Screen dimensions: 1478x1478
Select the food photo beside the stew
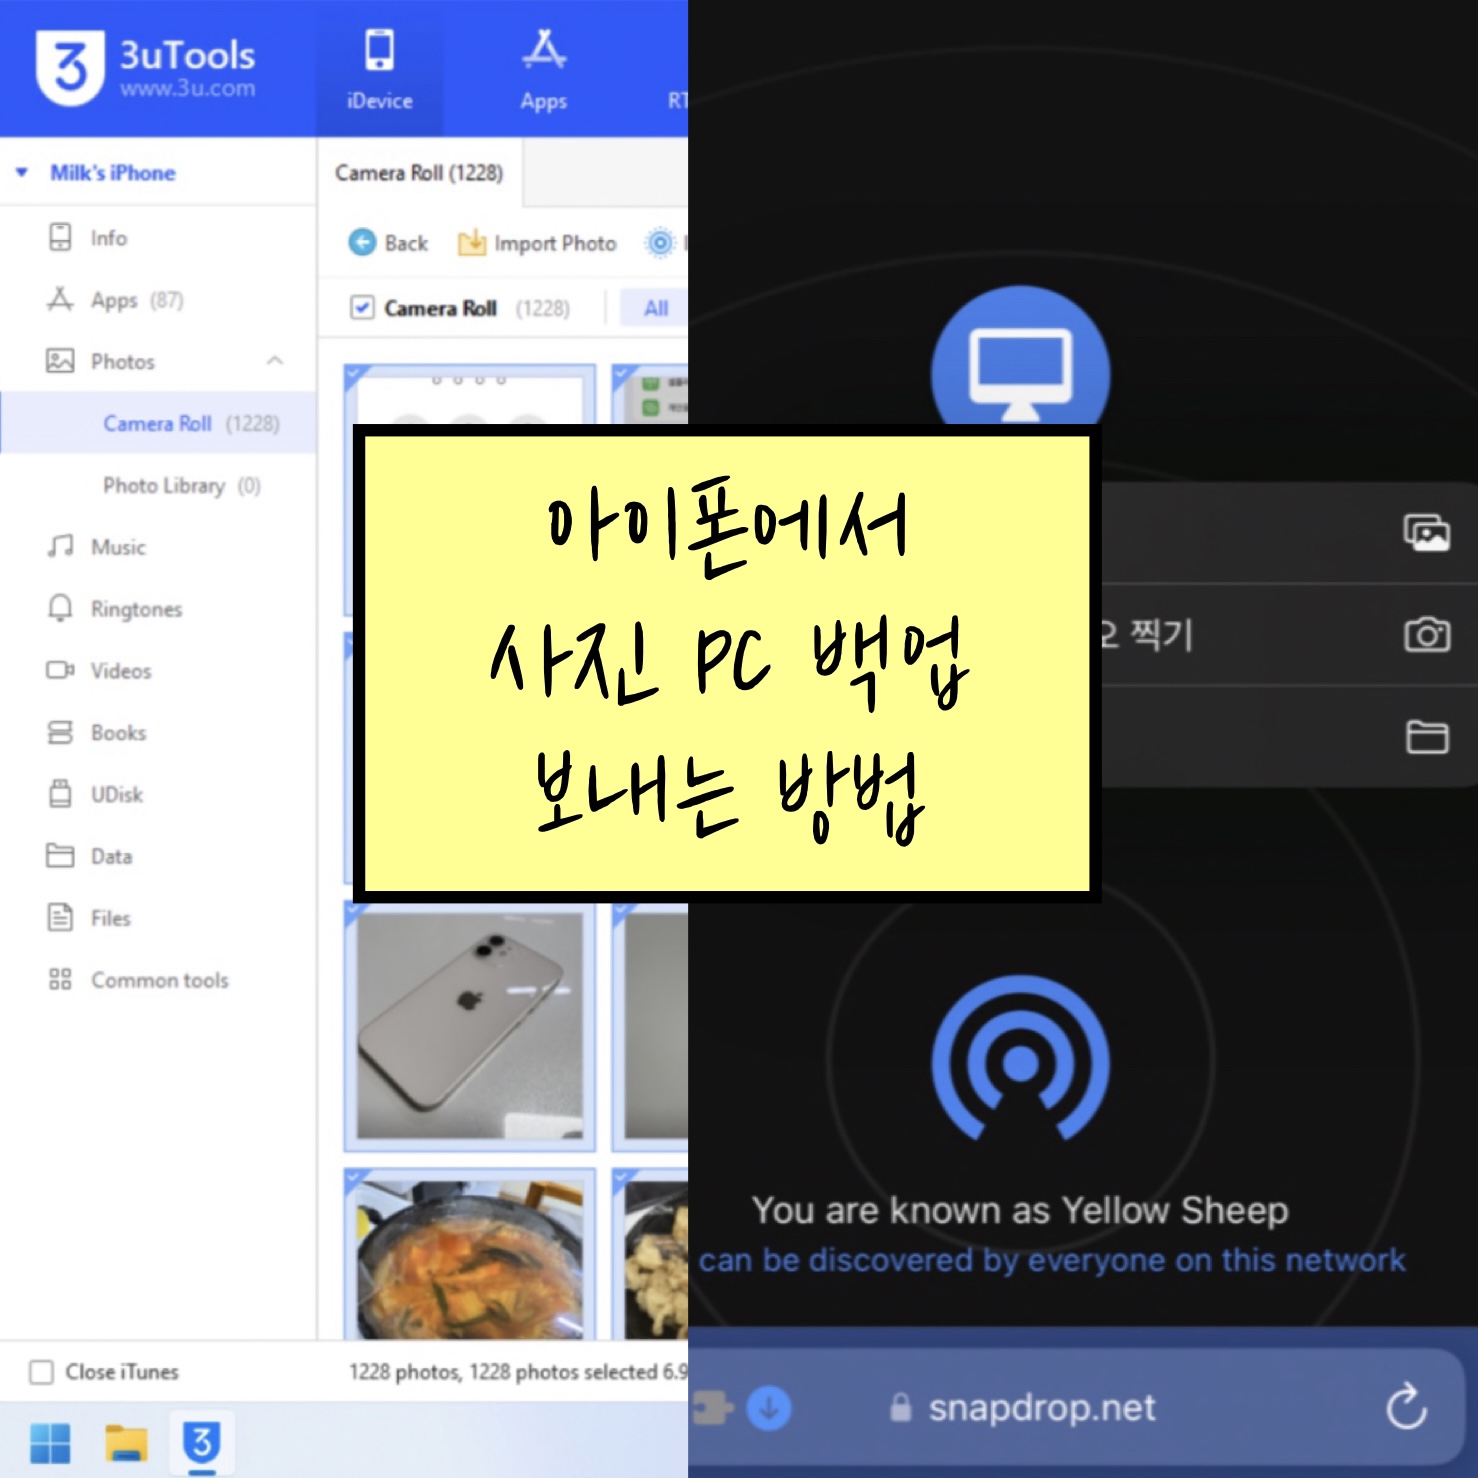(x=650, y=1254)
